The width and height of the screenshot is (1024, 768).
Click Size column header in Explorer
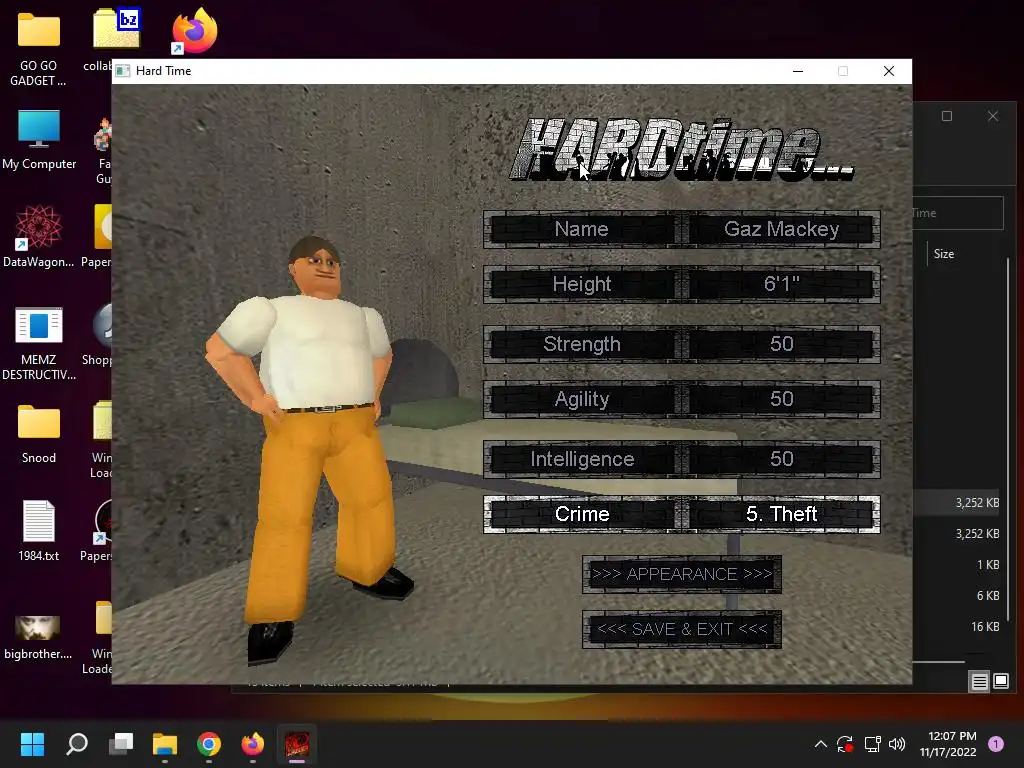(x=944, y=253)
